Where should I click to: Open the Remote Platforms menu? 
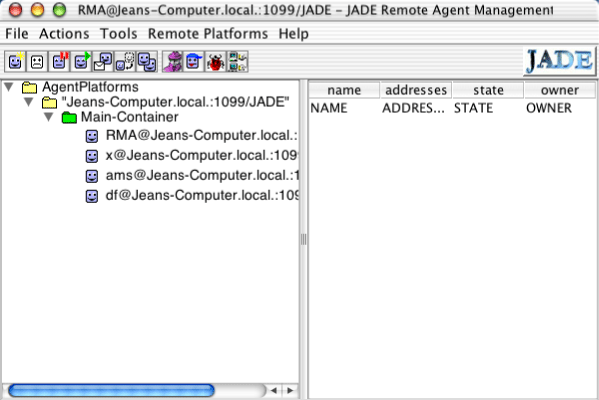tap(208, 34)
